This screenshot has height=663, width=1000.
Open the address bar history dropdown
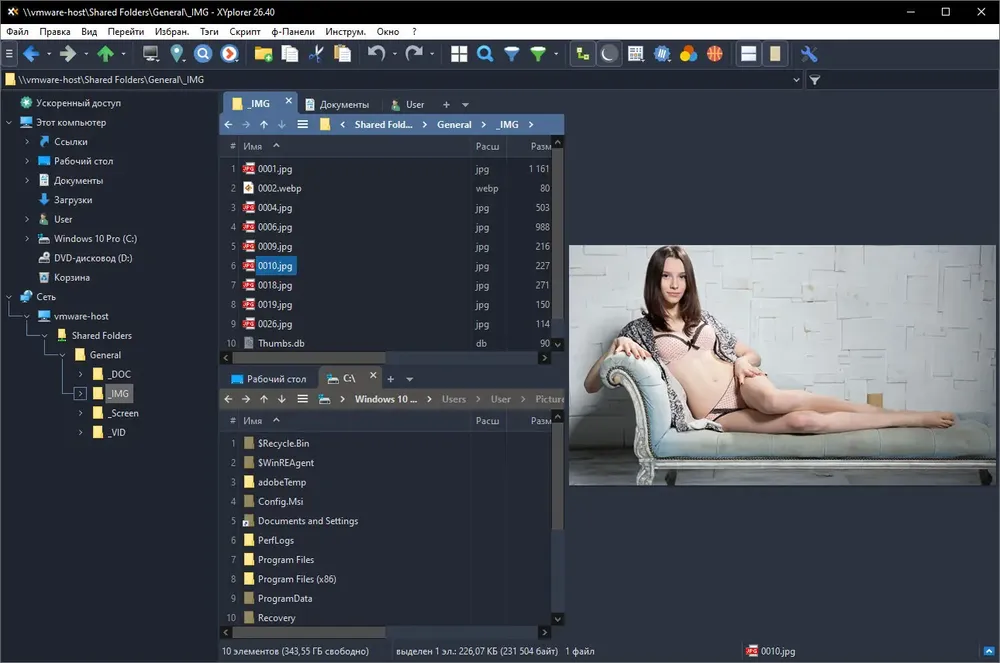click(796, 80)
